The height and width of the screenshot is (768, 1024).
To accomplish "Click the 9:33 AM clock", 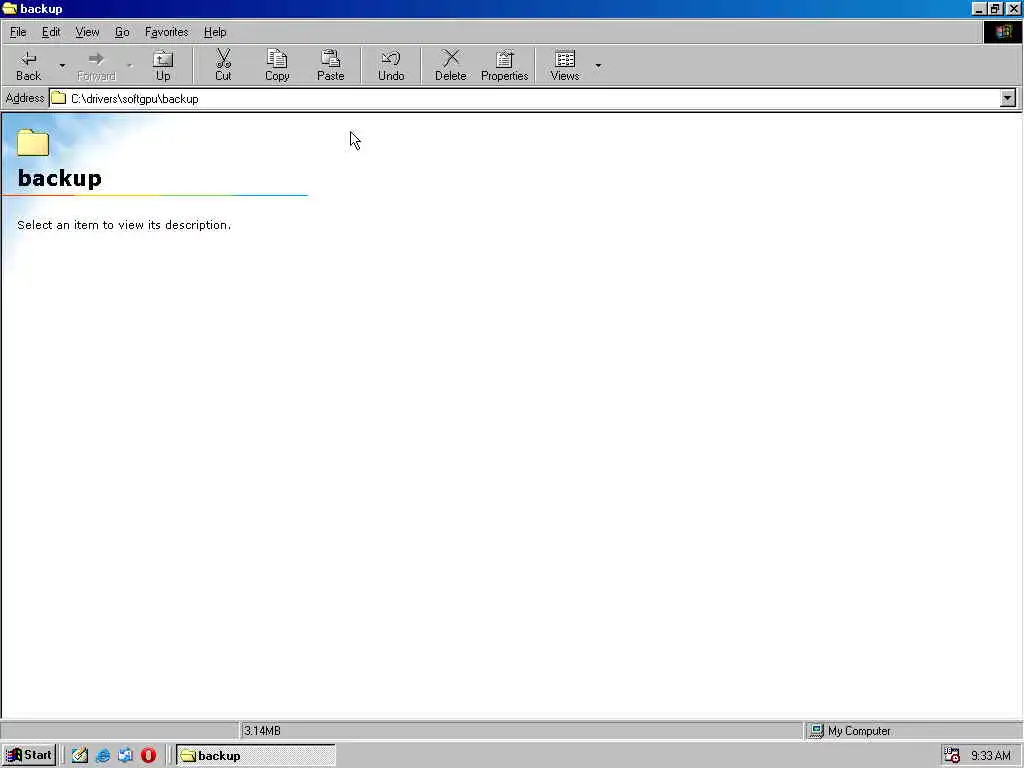I will (991, 756).
